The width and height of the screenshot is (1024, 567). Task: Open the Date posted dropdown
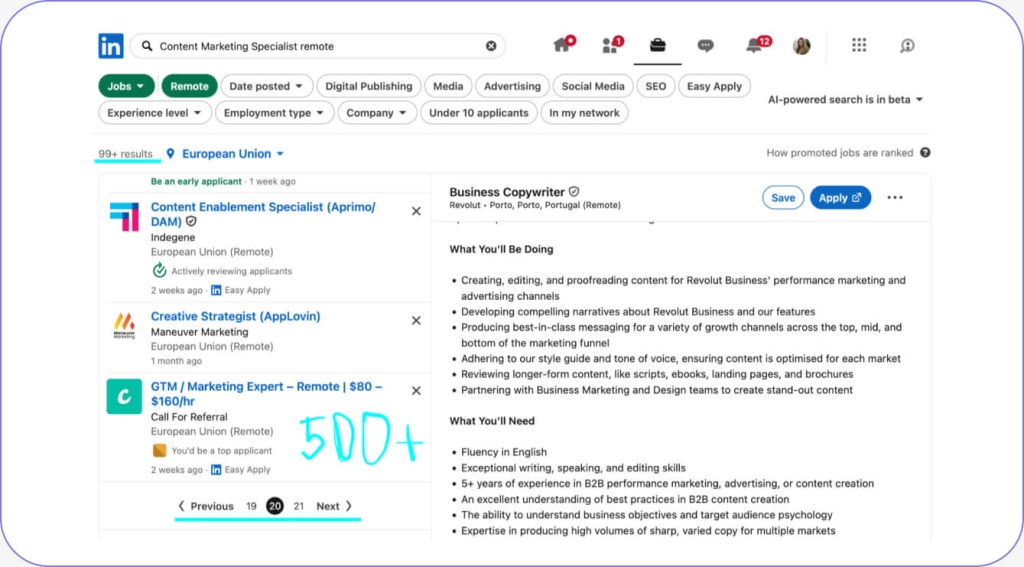pyautogui.click(x=266, y=86)
